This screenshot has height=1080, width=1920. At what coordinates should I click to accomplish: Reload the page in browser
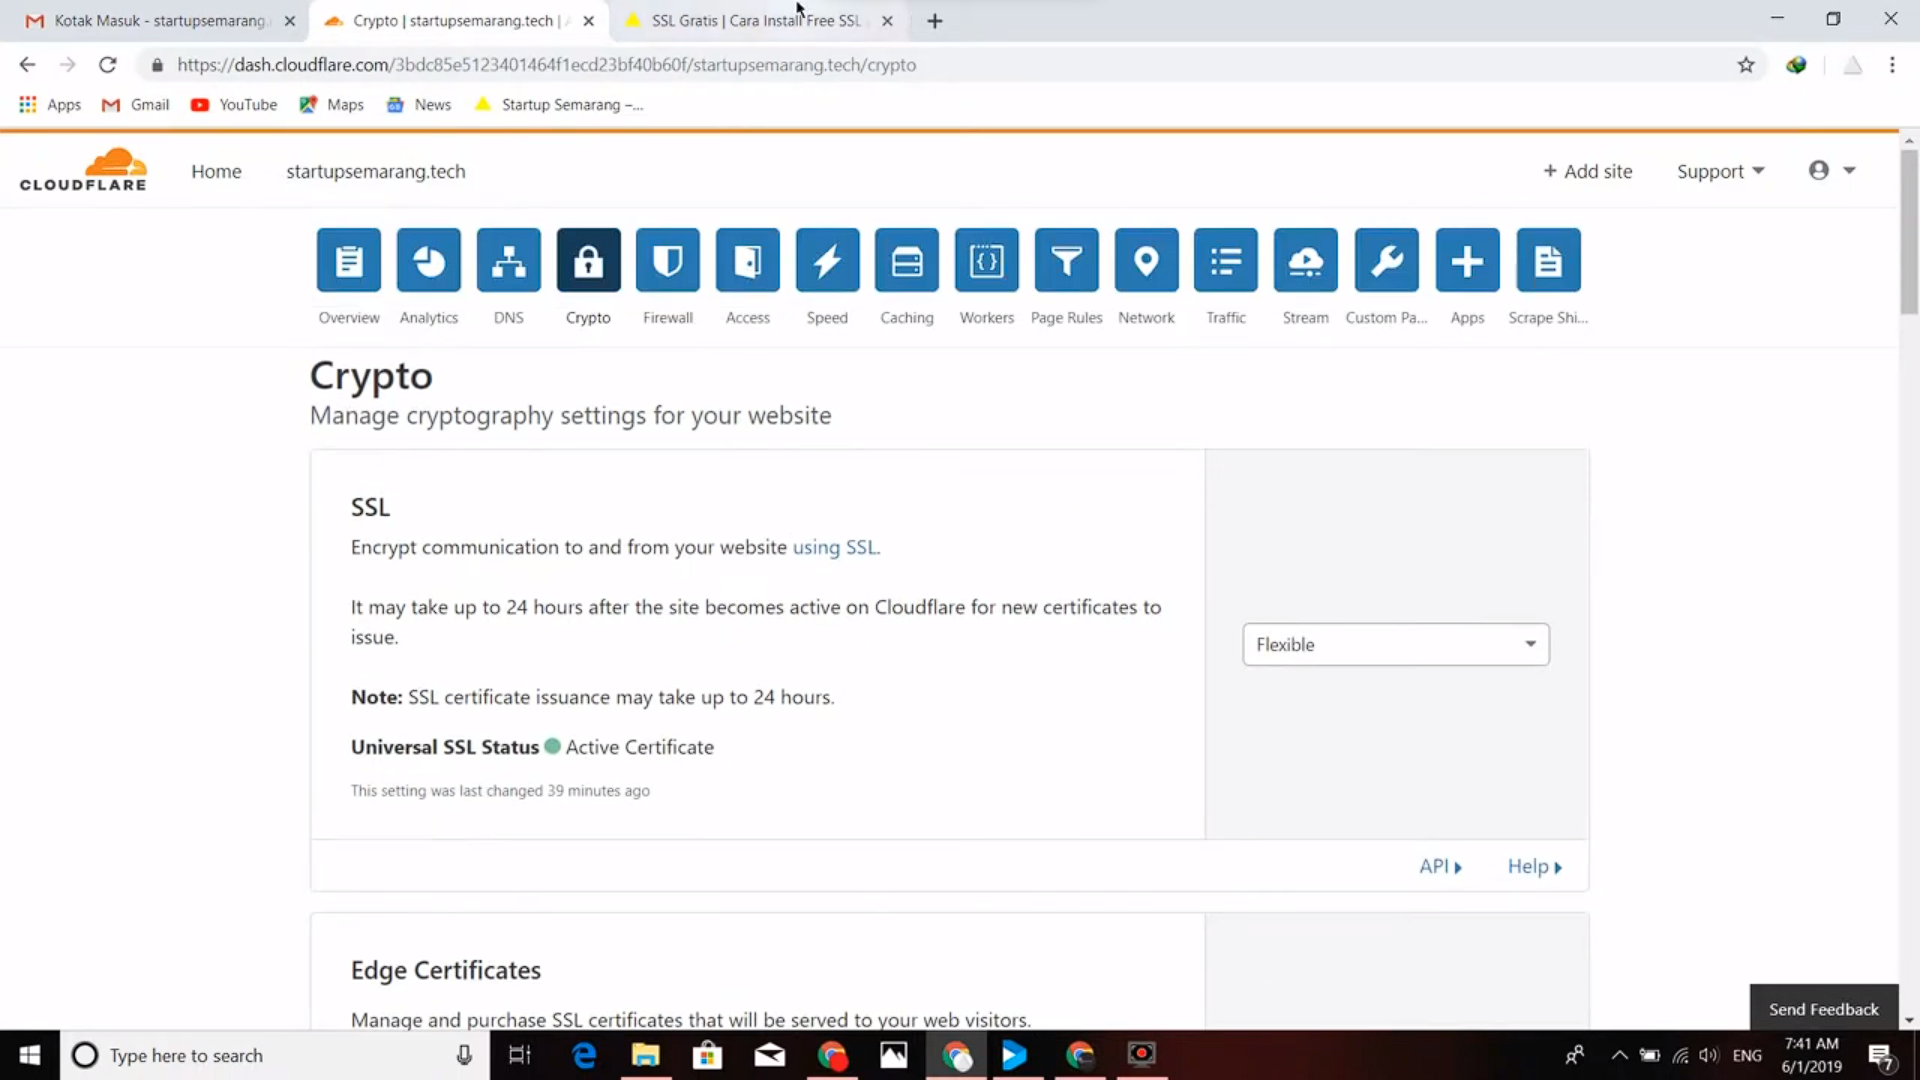pos(108,65)
